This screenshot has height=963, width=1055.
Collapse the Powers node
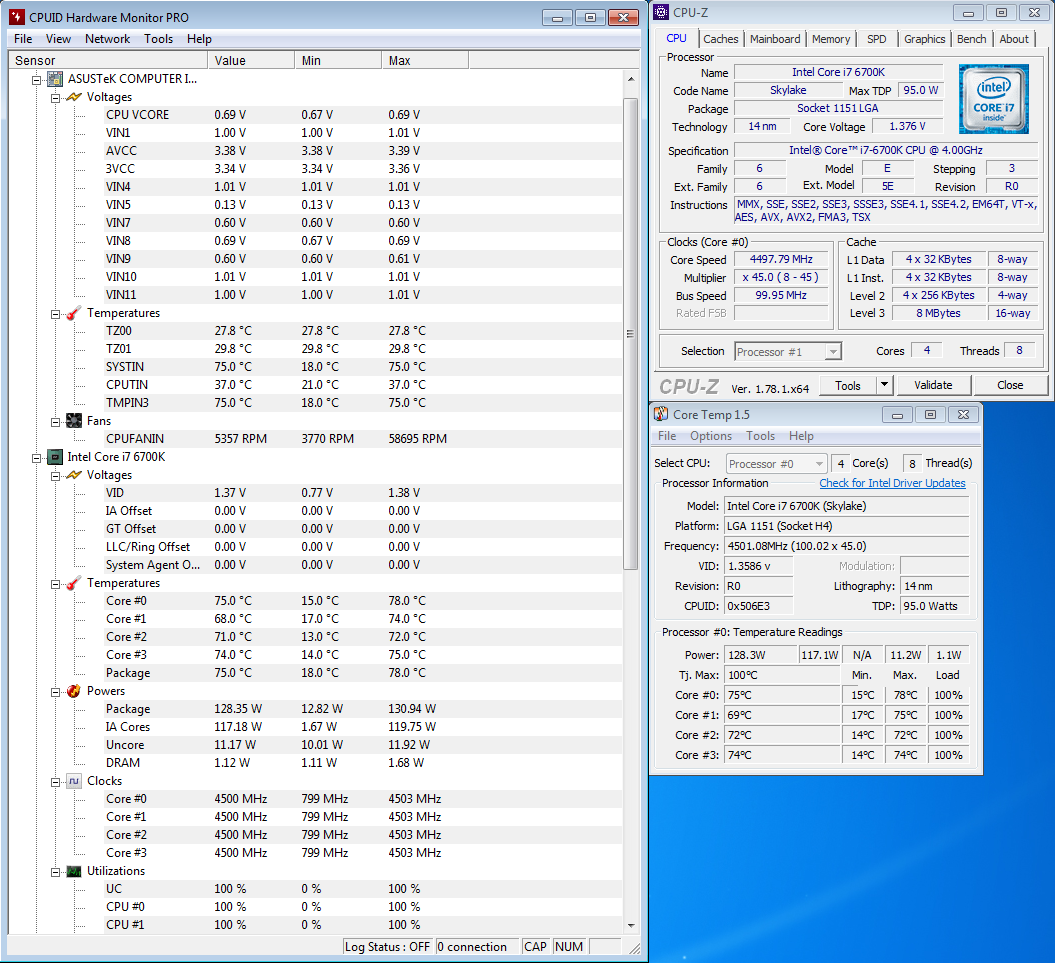(x=55, y=692)
